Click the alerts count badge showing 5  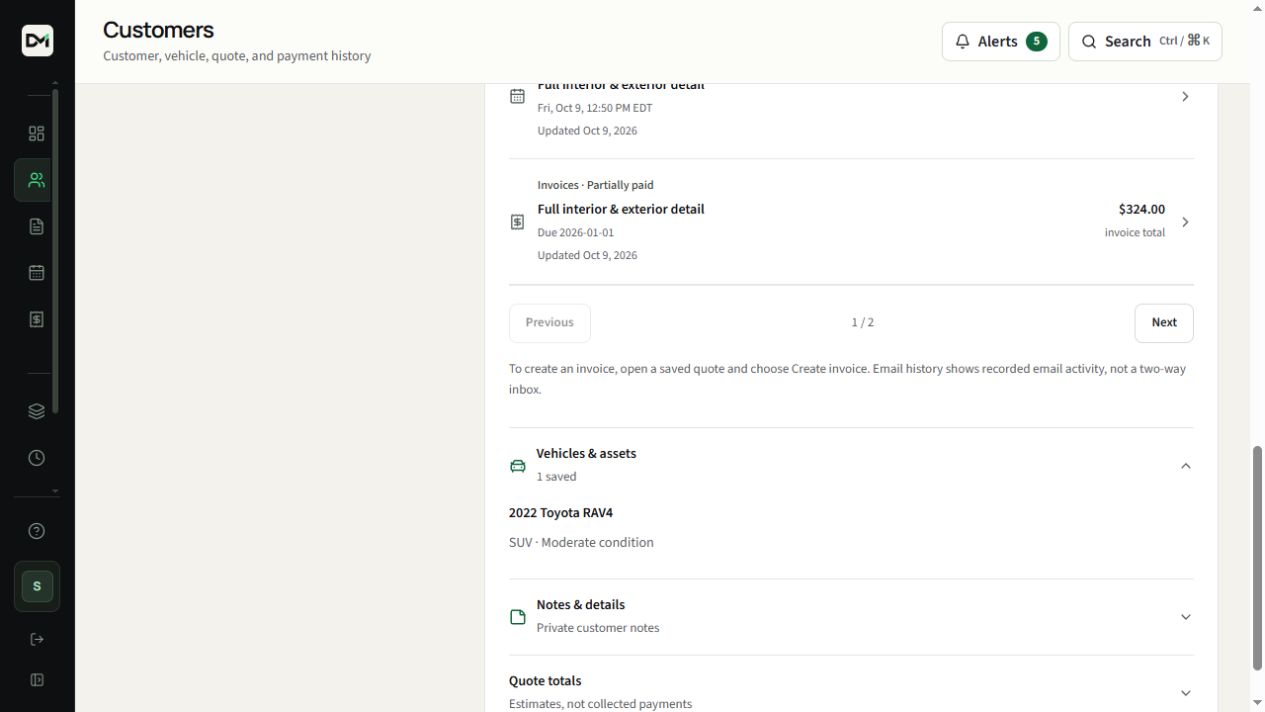1036,41
